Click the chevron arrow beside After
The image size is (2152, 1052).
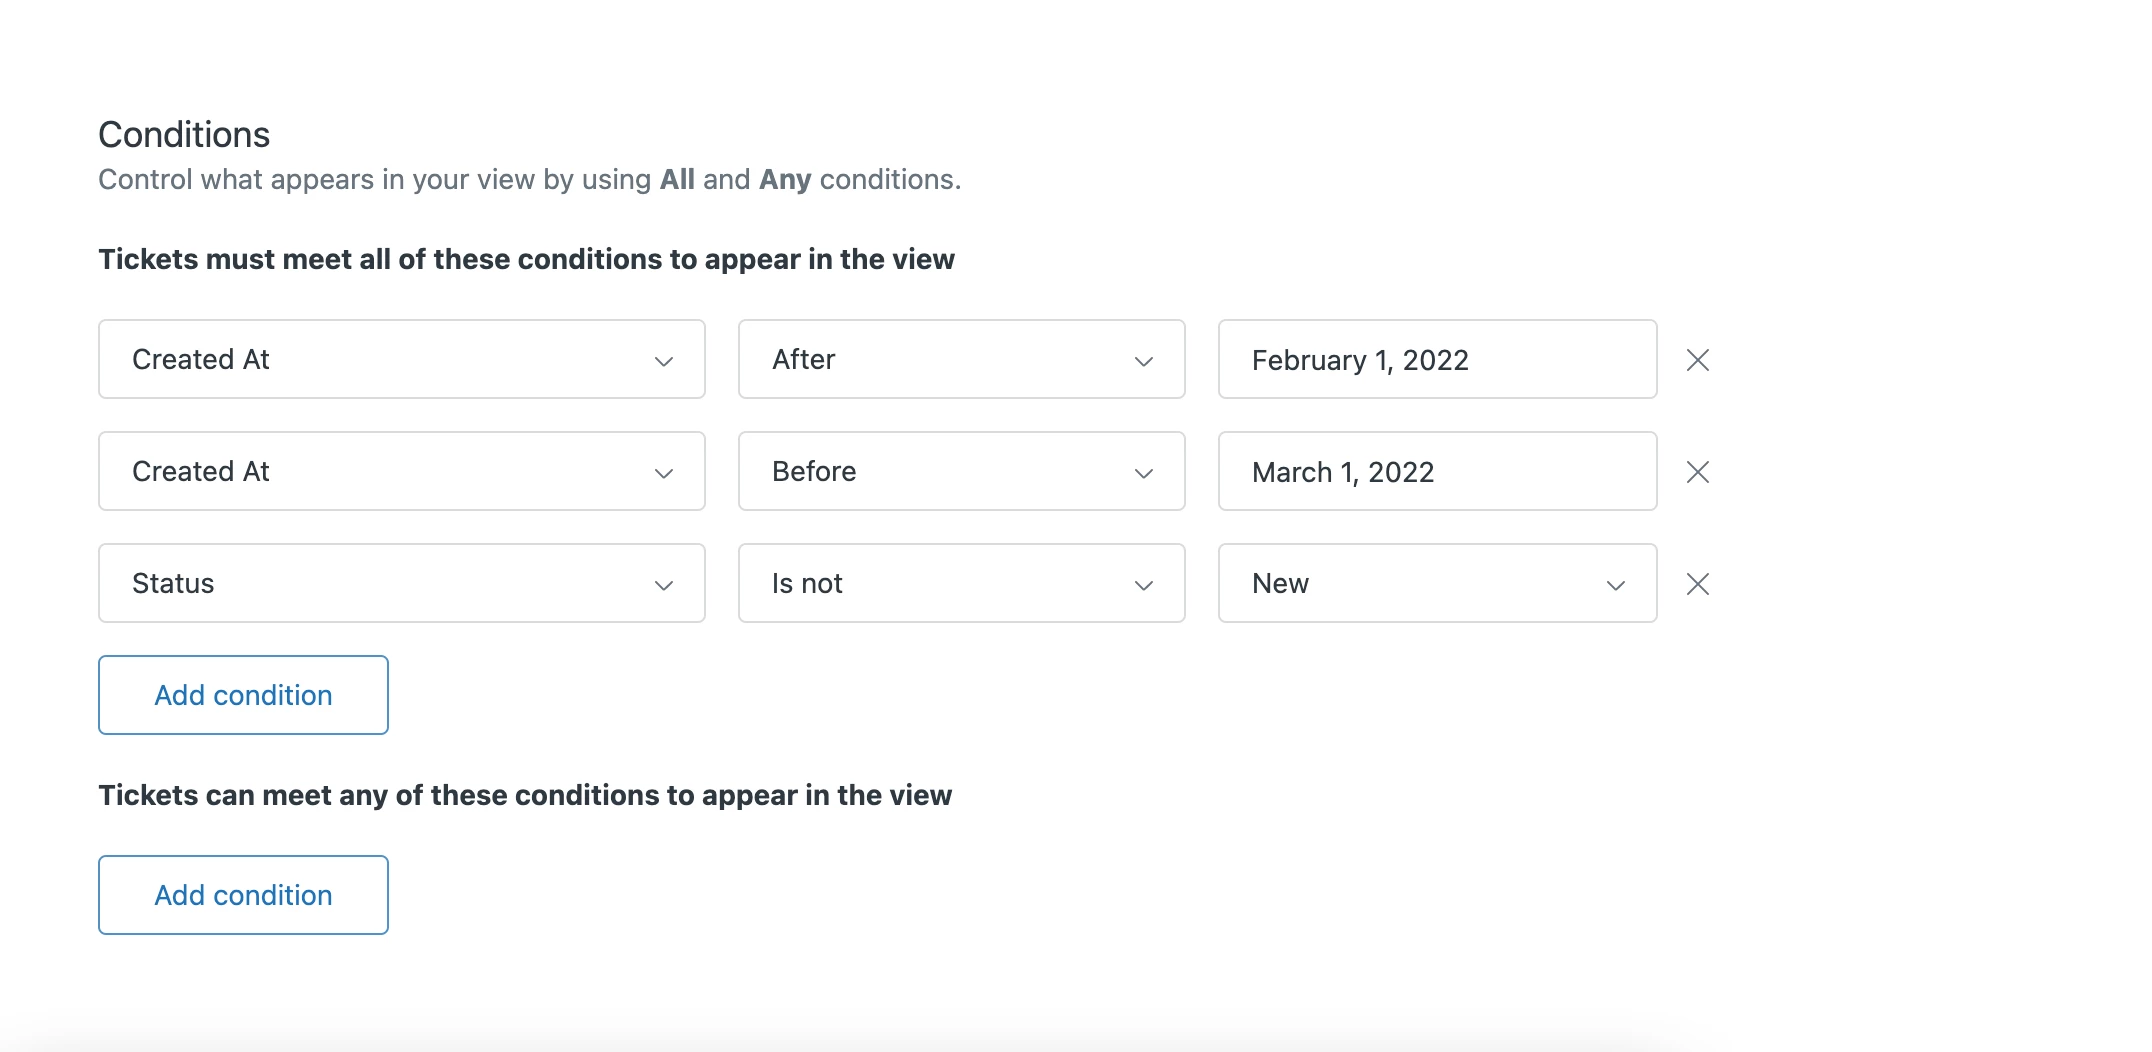tap(1144, 361)
